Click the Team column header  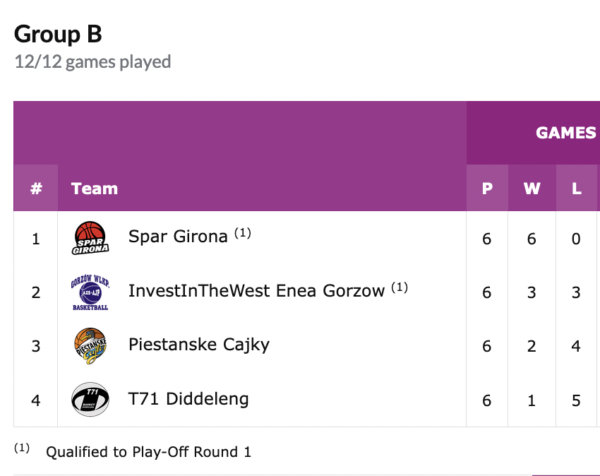click(94, 188)
